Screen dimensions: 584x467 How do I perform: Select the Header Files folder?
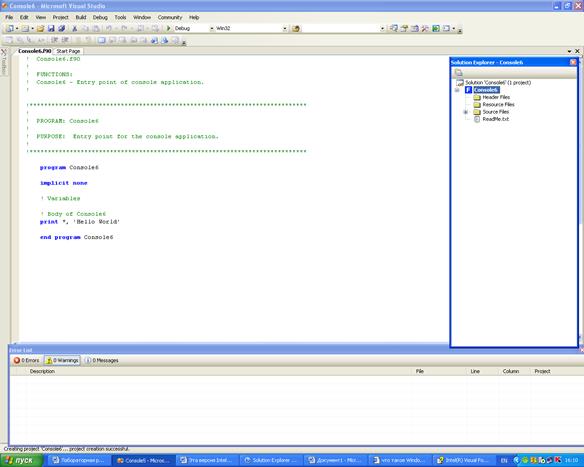(x=496, y=97)
